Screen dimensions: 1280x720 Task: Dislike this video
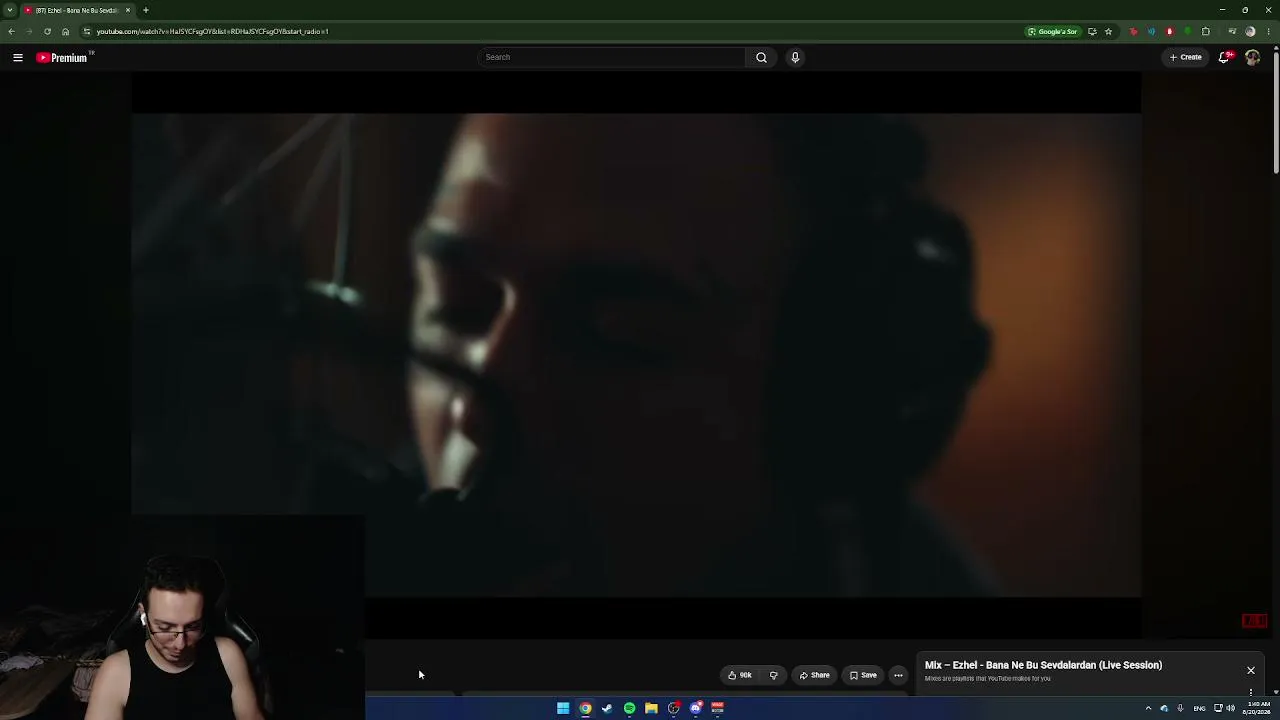pyautogui.click(x=773, y=675)
